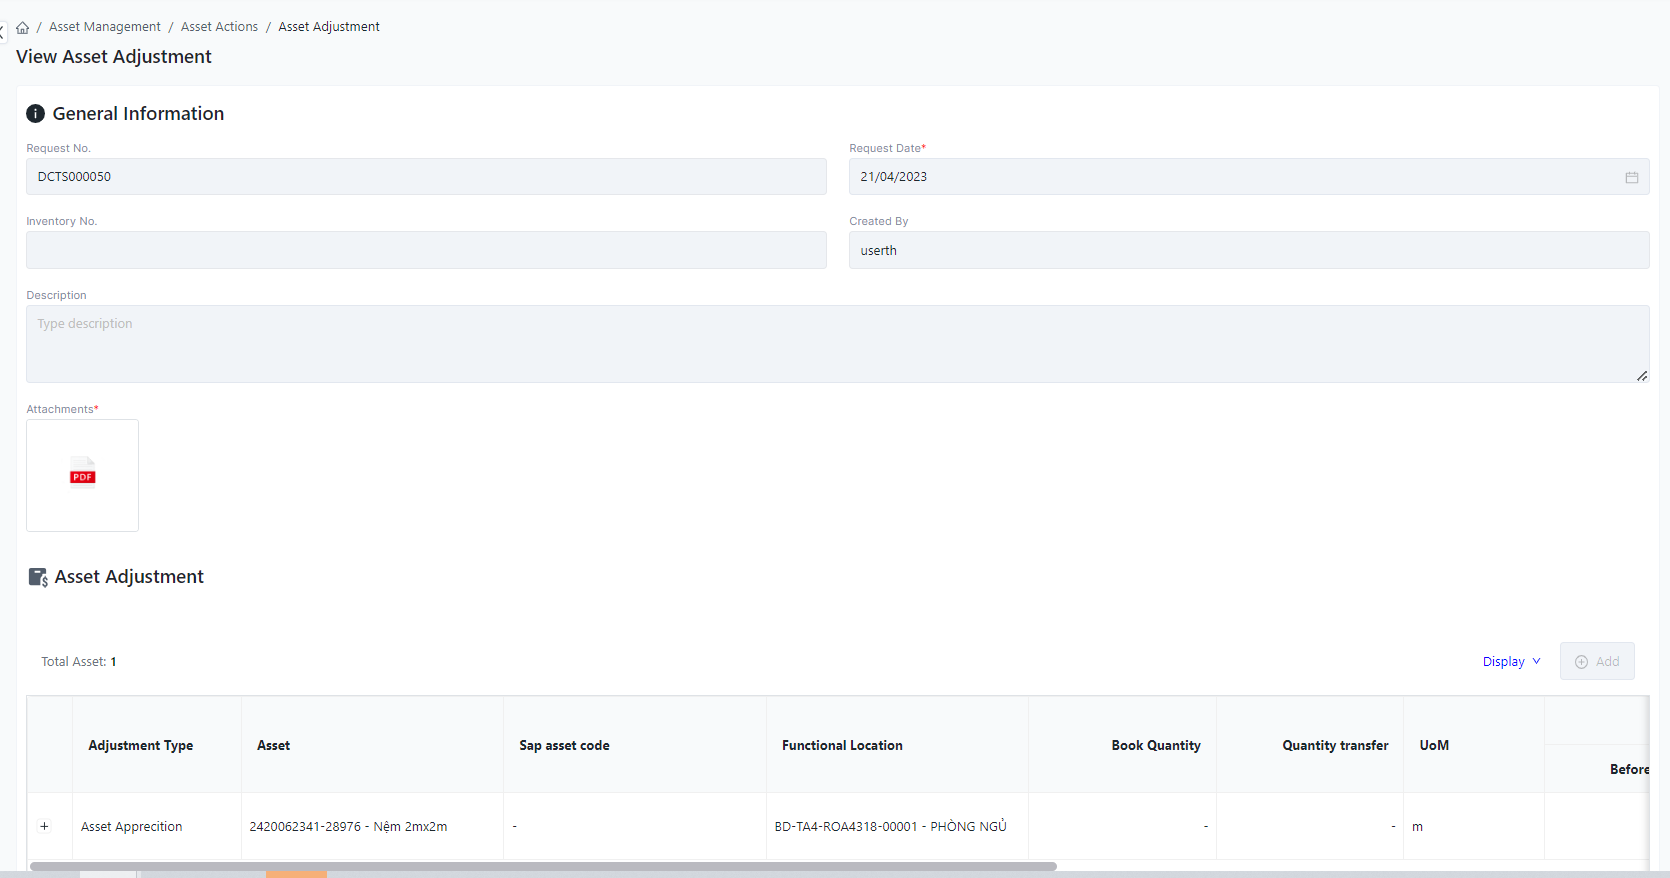Image resolution: width=1670 pixels, height=878 pixels.
Task: Click the General Information info icon
Action: coord(35,114)
